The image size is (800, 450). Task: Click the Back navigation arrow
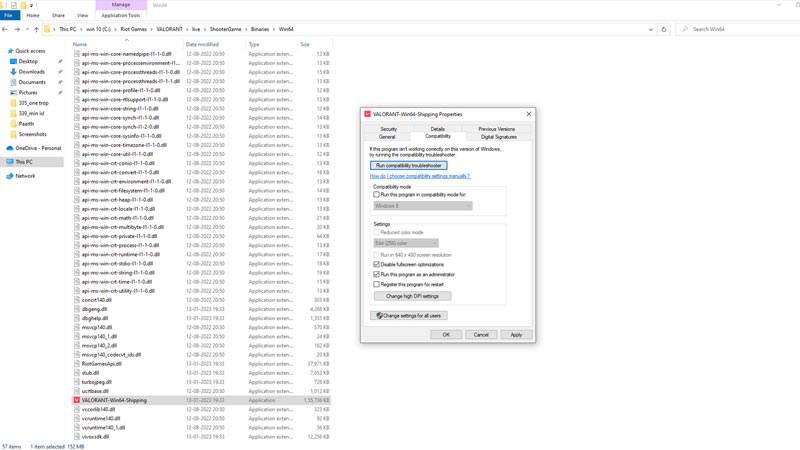coord(5,29)
